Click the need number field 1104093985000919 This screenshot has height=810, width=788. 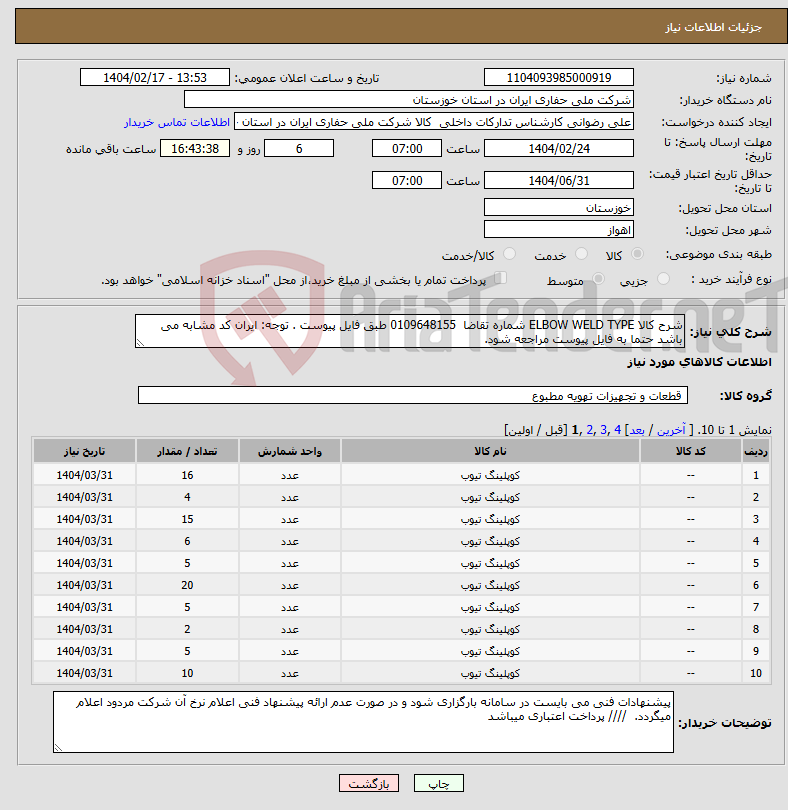coord(559,77)
